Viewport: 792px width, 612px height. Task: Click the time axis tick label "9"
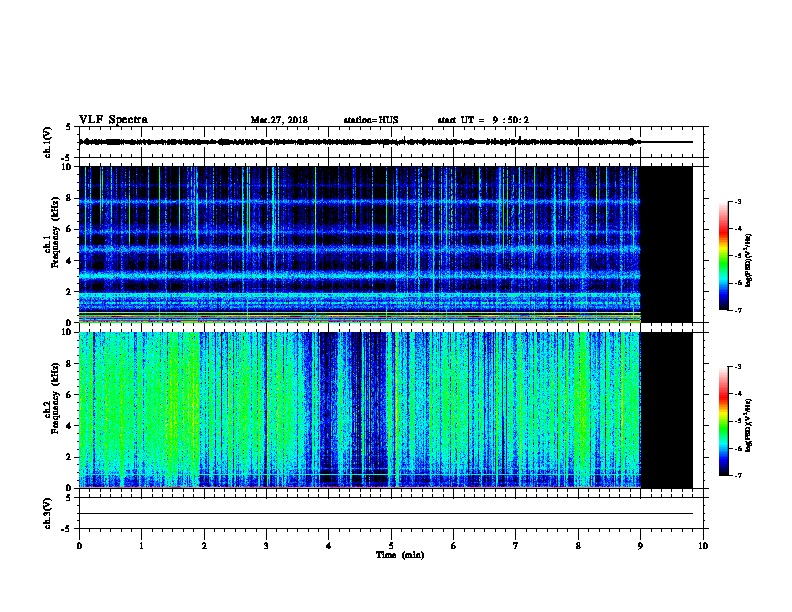point(640,546)
